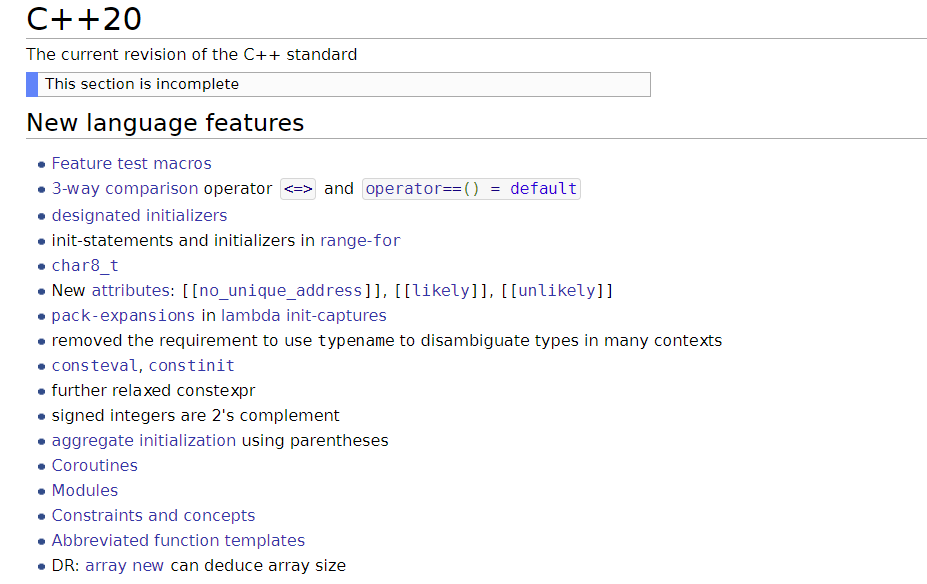The width and height of the screenshot is (927, 584).
Task: Follow the 3-way comparison link
Action: pyautogui.click(x=125, y=189)
